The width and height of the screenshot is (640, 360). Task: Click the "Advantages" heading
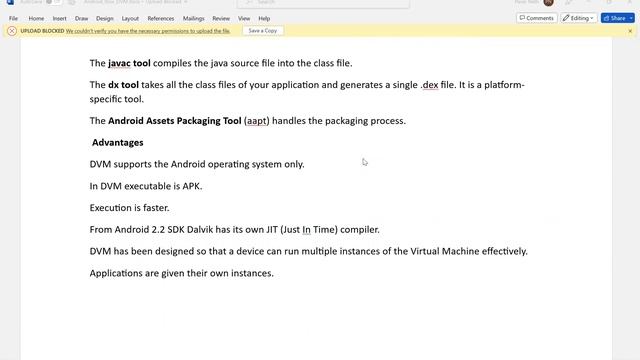pyautogui.click(x=118, y=142)
